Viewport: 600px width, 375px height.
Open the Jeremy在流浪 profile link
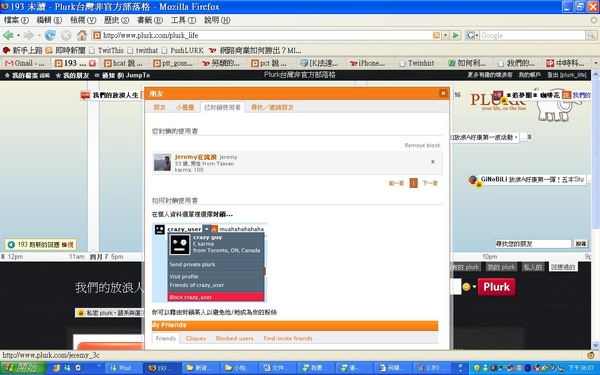click(x=196, y=157)
